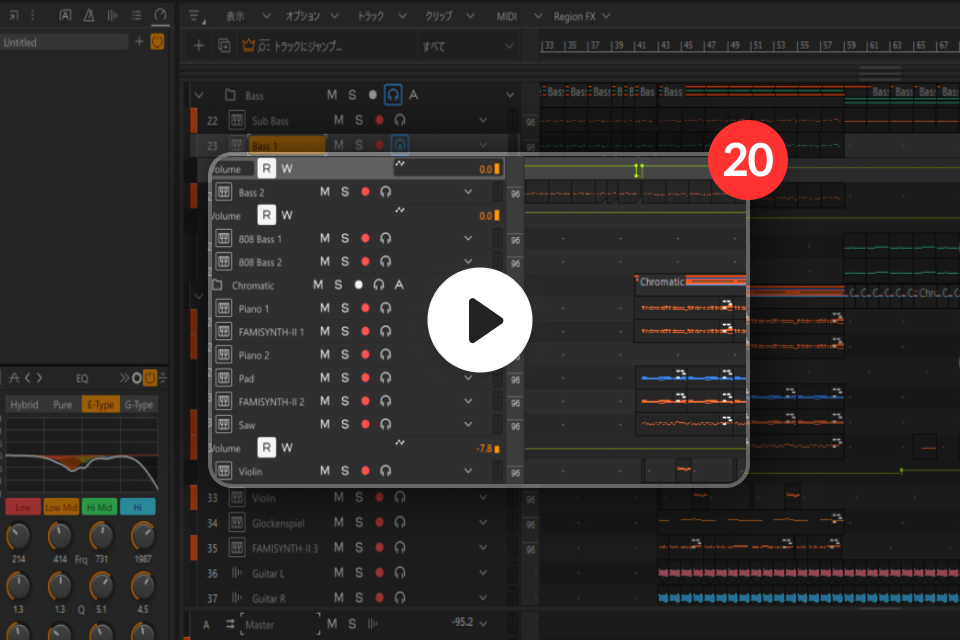Image resolution: width=960 pixels, height=640 pixels.
Task: Solo the Pad track
Action: point(345,378)
